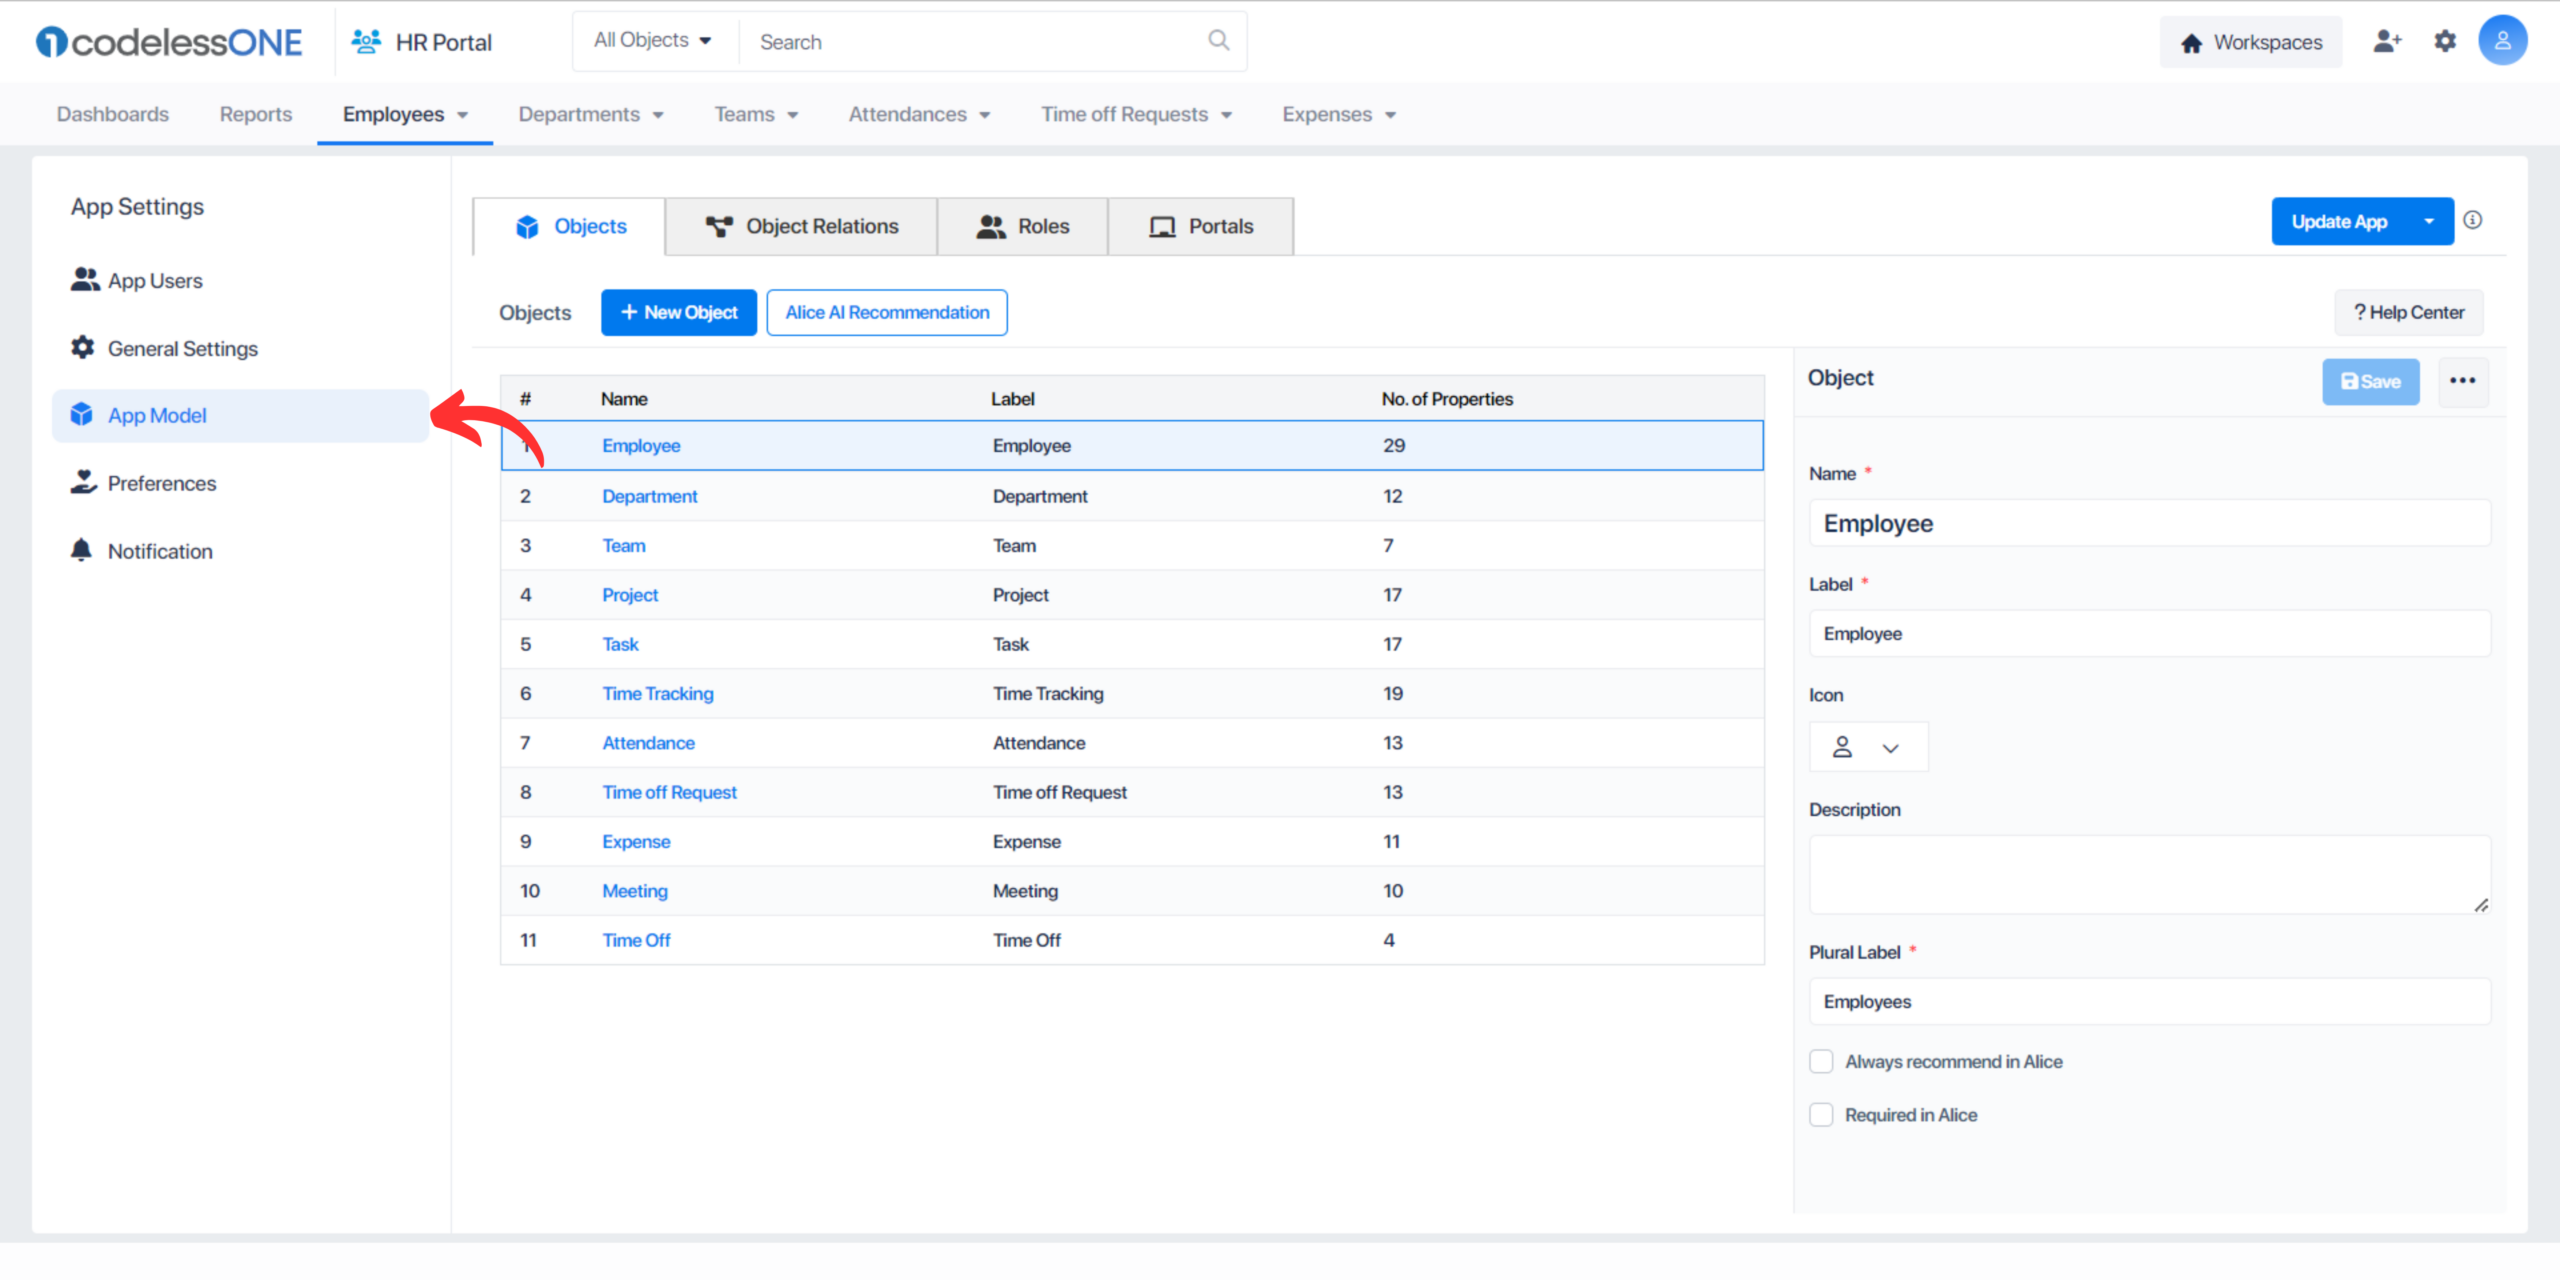
Task: Click the object Name input field
Action: click(x=2149, y=523)
